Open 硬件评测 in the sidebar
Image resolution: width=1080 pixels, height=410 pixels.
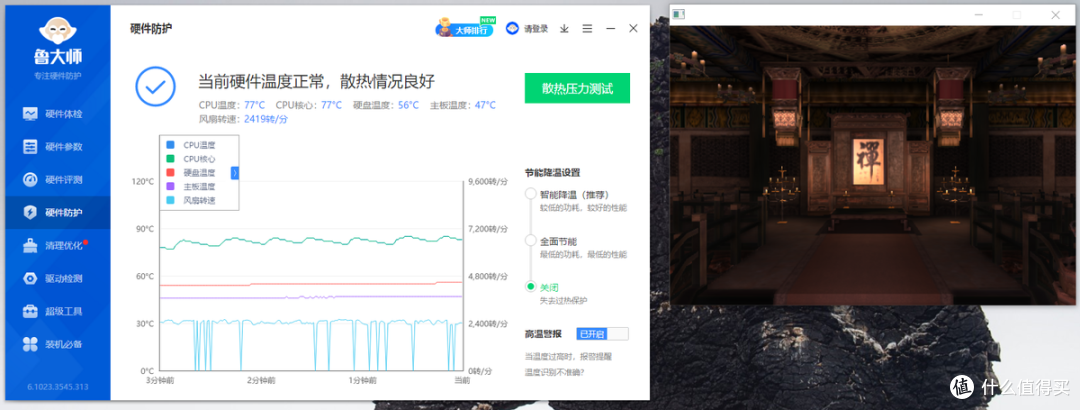(x=55, y=180)
